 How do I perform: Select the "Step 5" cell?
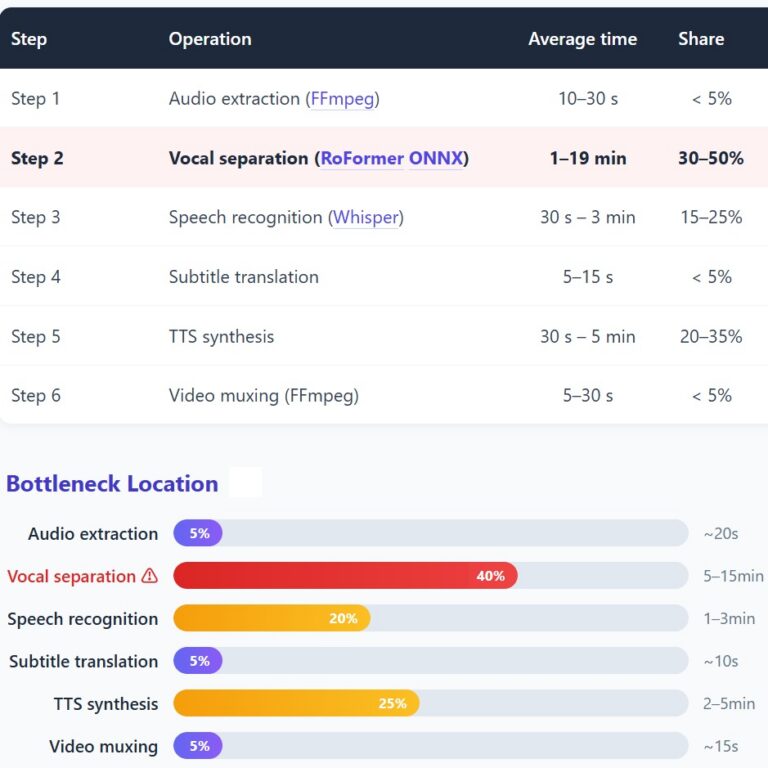pos(36,337)
